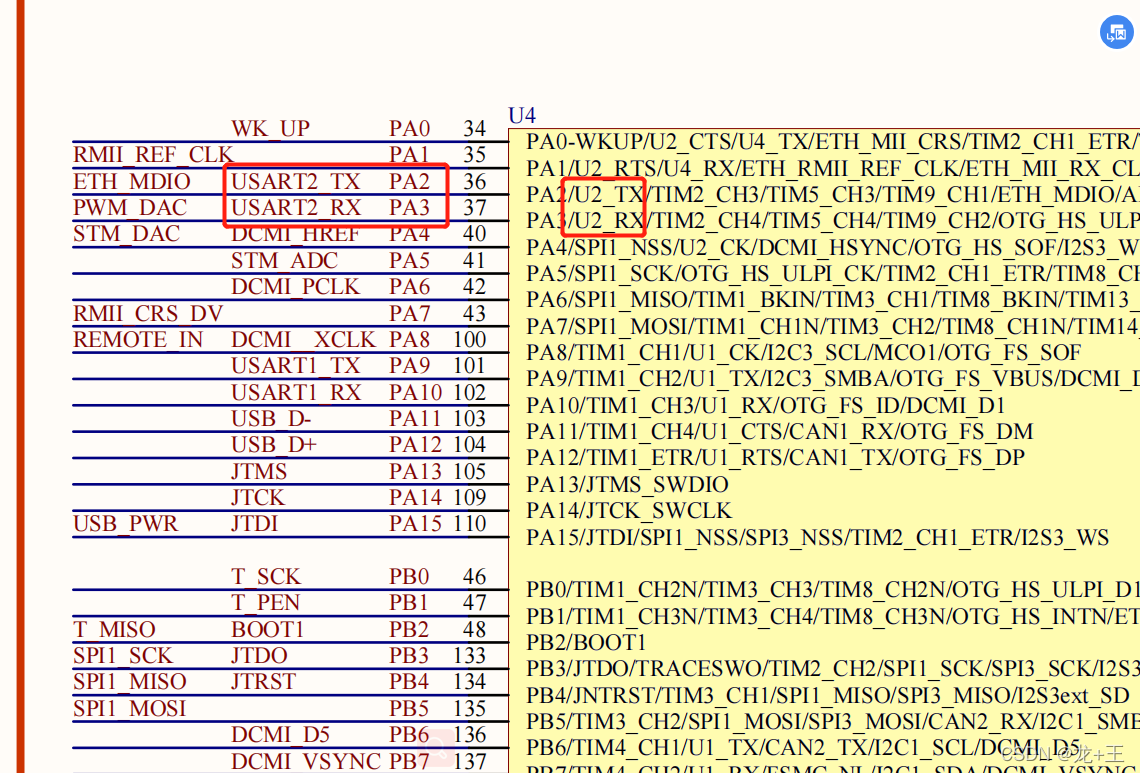Click the T_PEN net label
The image size is (1140, 773).
265,603
